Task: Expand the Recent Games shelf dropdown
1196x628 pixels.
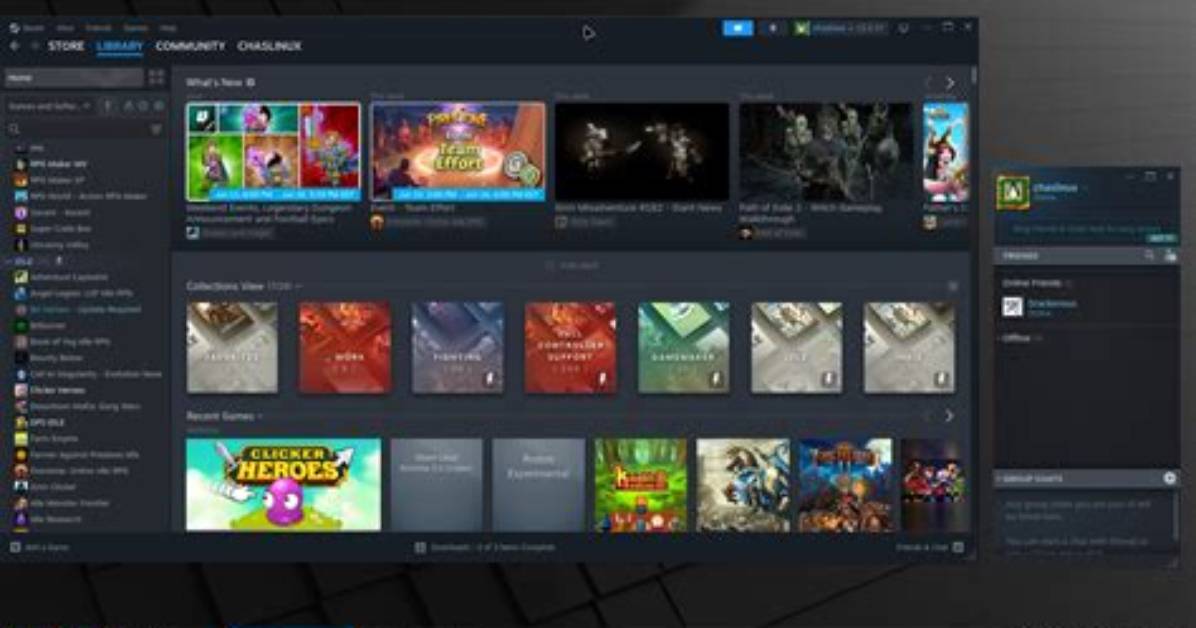Action: [x=260, y=416]
